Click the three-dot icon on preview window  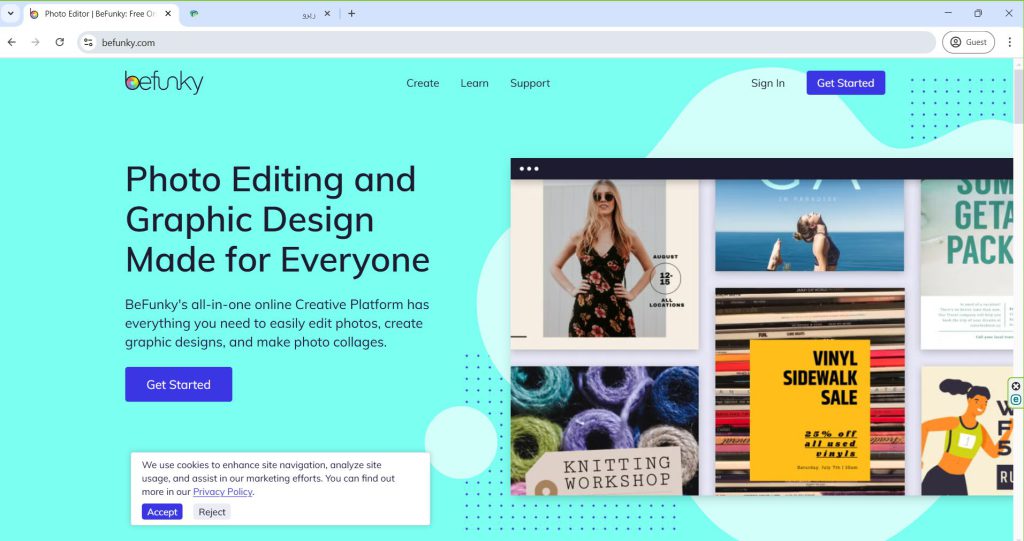(x=529, y=169)
